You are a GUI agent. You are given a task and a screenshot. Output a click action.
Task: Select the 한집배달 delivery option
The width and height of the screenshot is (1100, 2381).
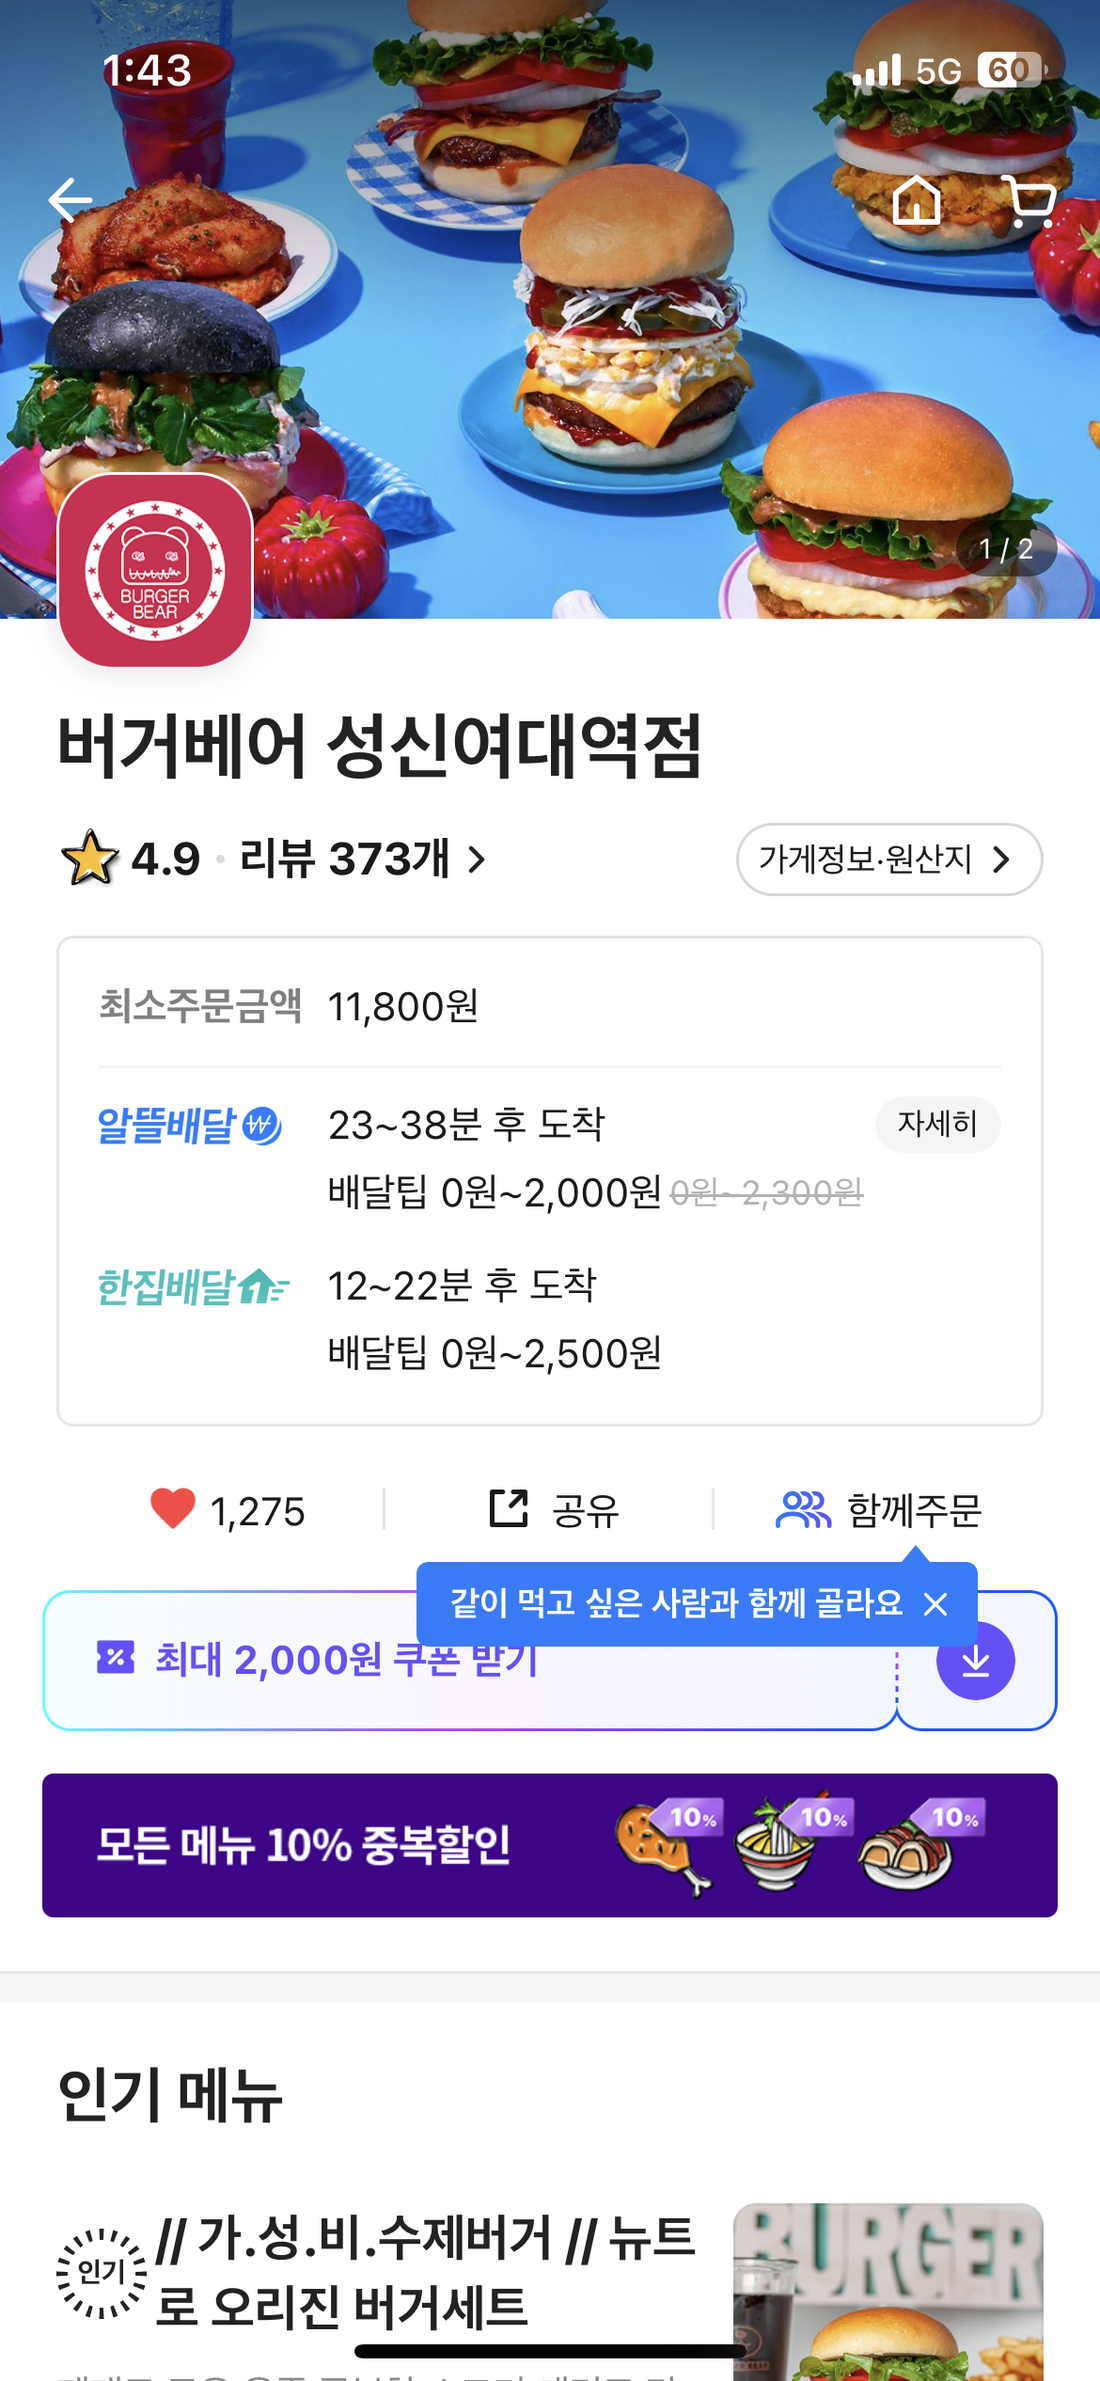192,1287
